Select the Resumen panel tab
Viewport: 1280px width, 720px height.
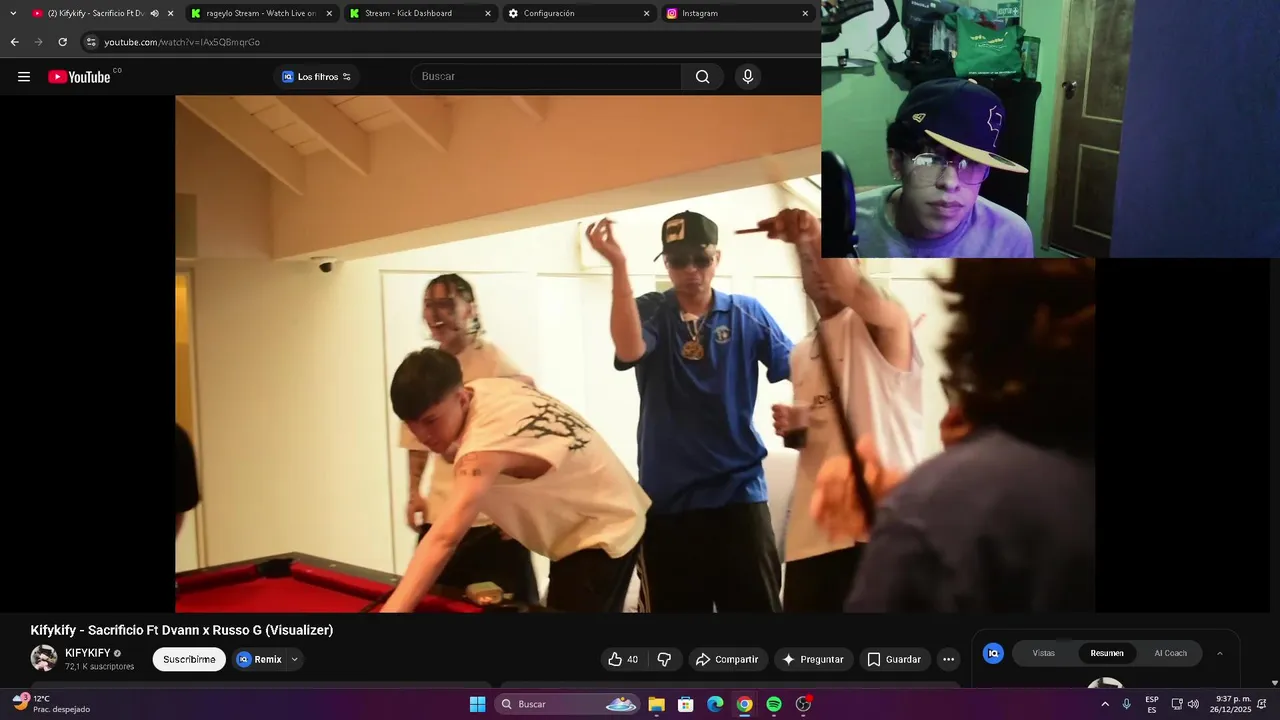coord(1107,653)
